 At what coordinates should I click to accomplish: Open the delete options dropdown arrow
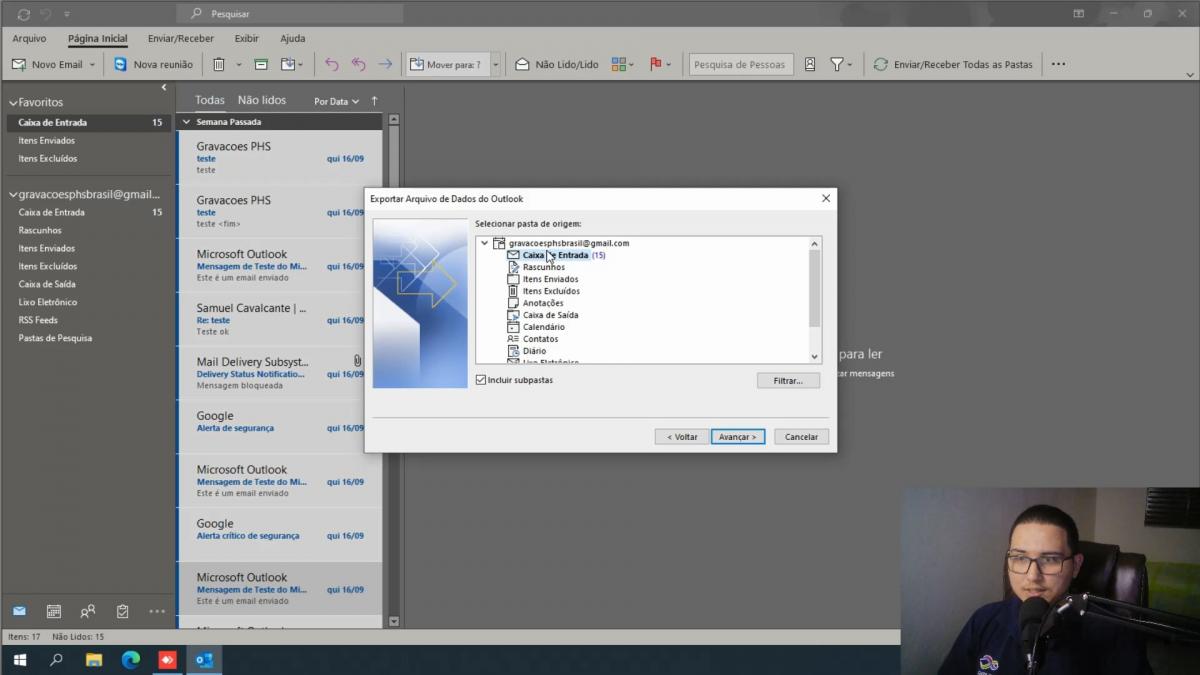click(238, 64)
